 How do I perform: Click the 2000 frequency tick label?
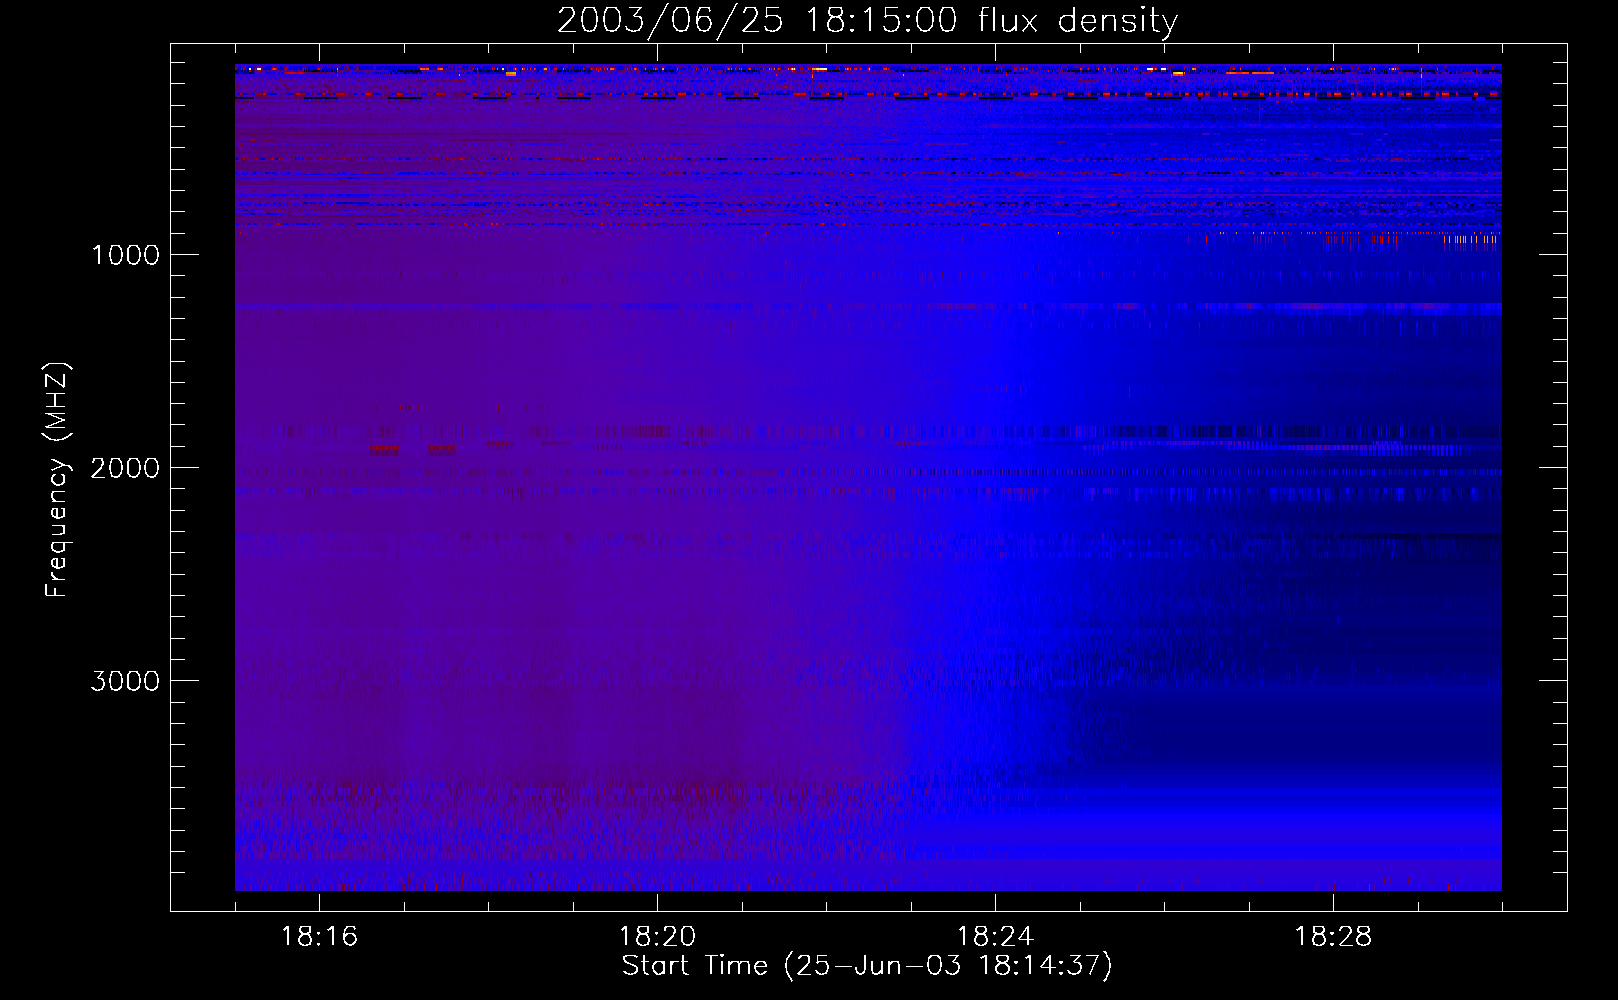pos(125,468)
